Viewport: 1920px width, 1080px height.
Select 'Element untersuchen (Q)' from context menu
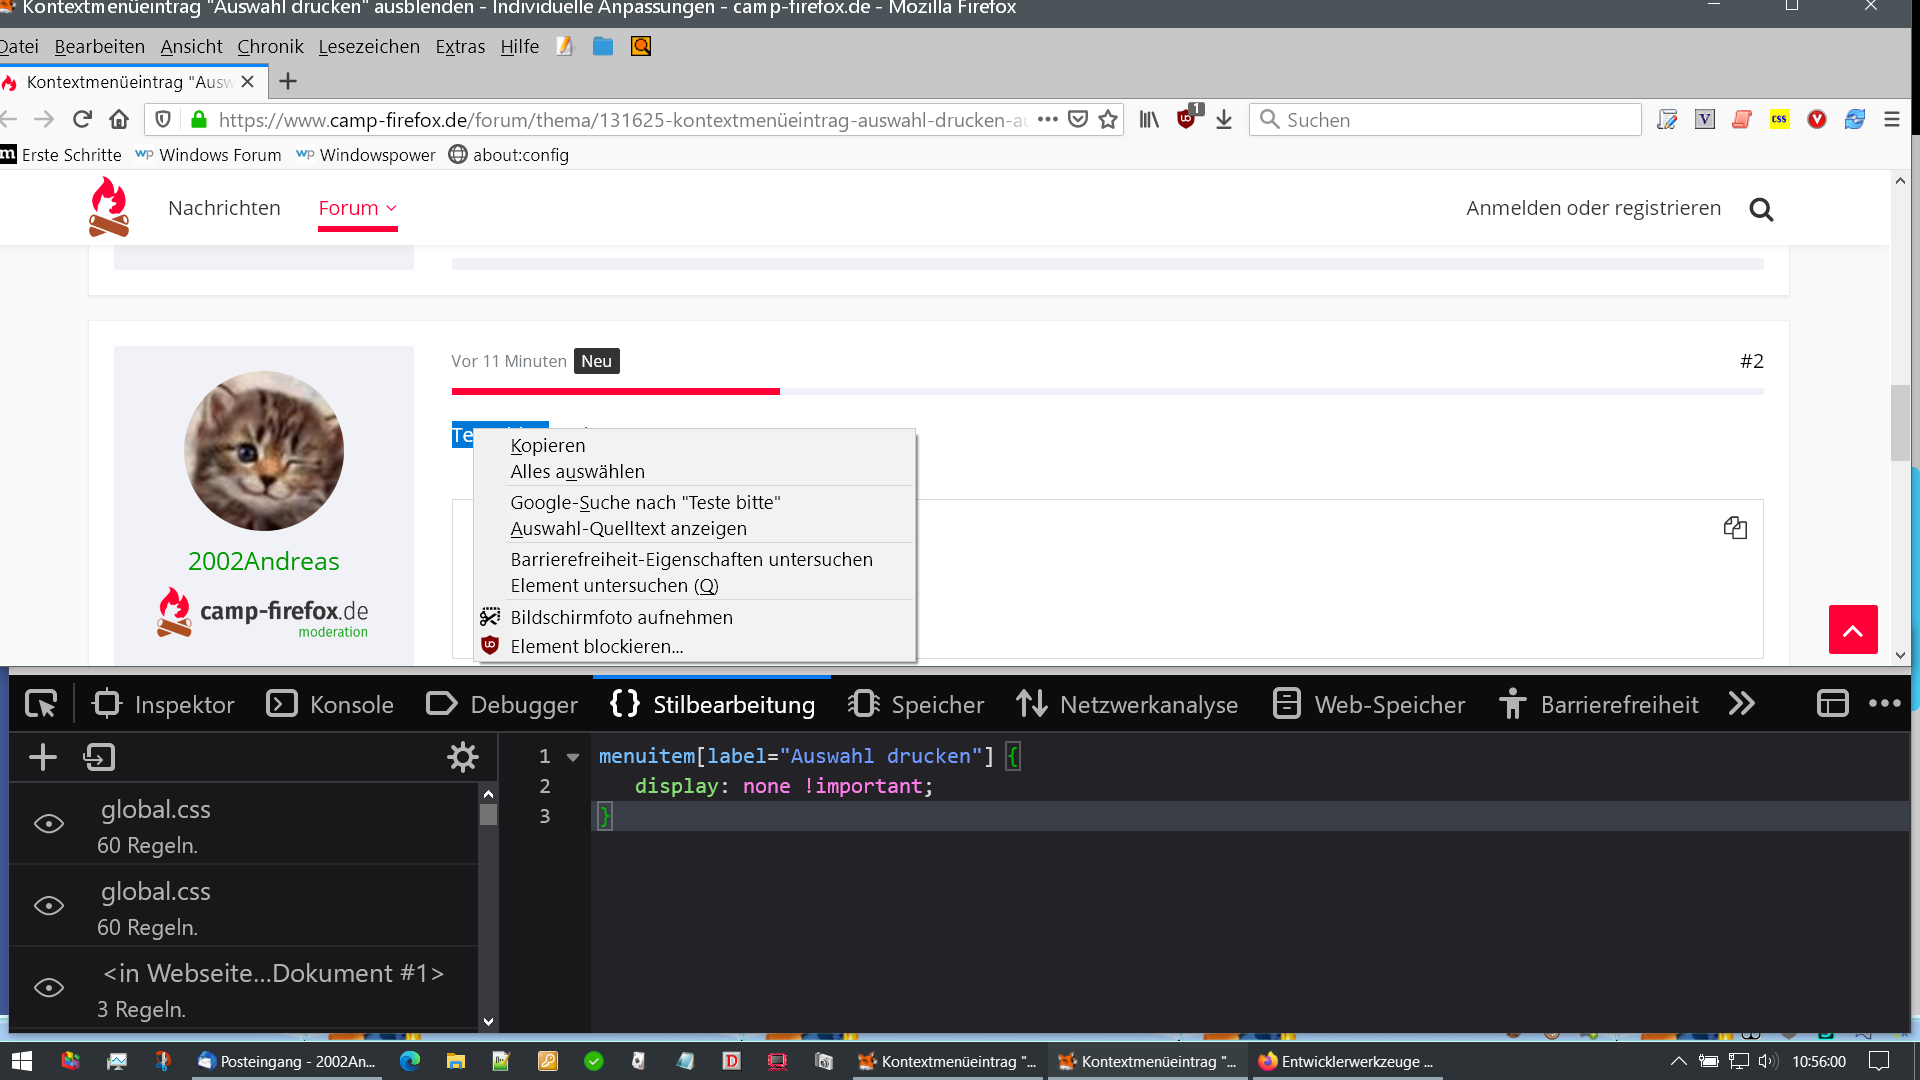tap(614, 586)
